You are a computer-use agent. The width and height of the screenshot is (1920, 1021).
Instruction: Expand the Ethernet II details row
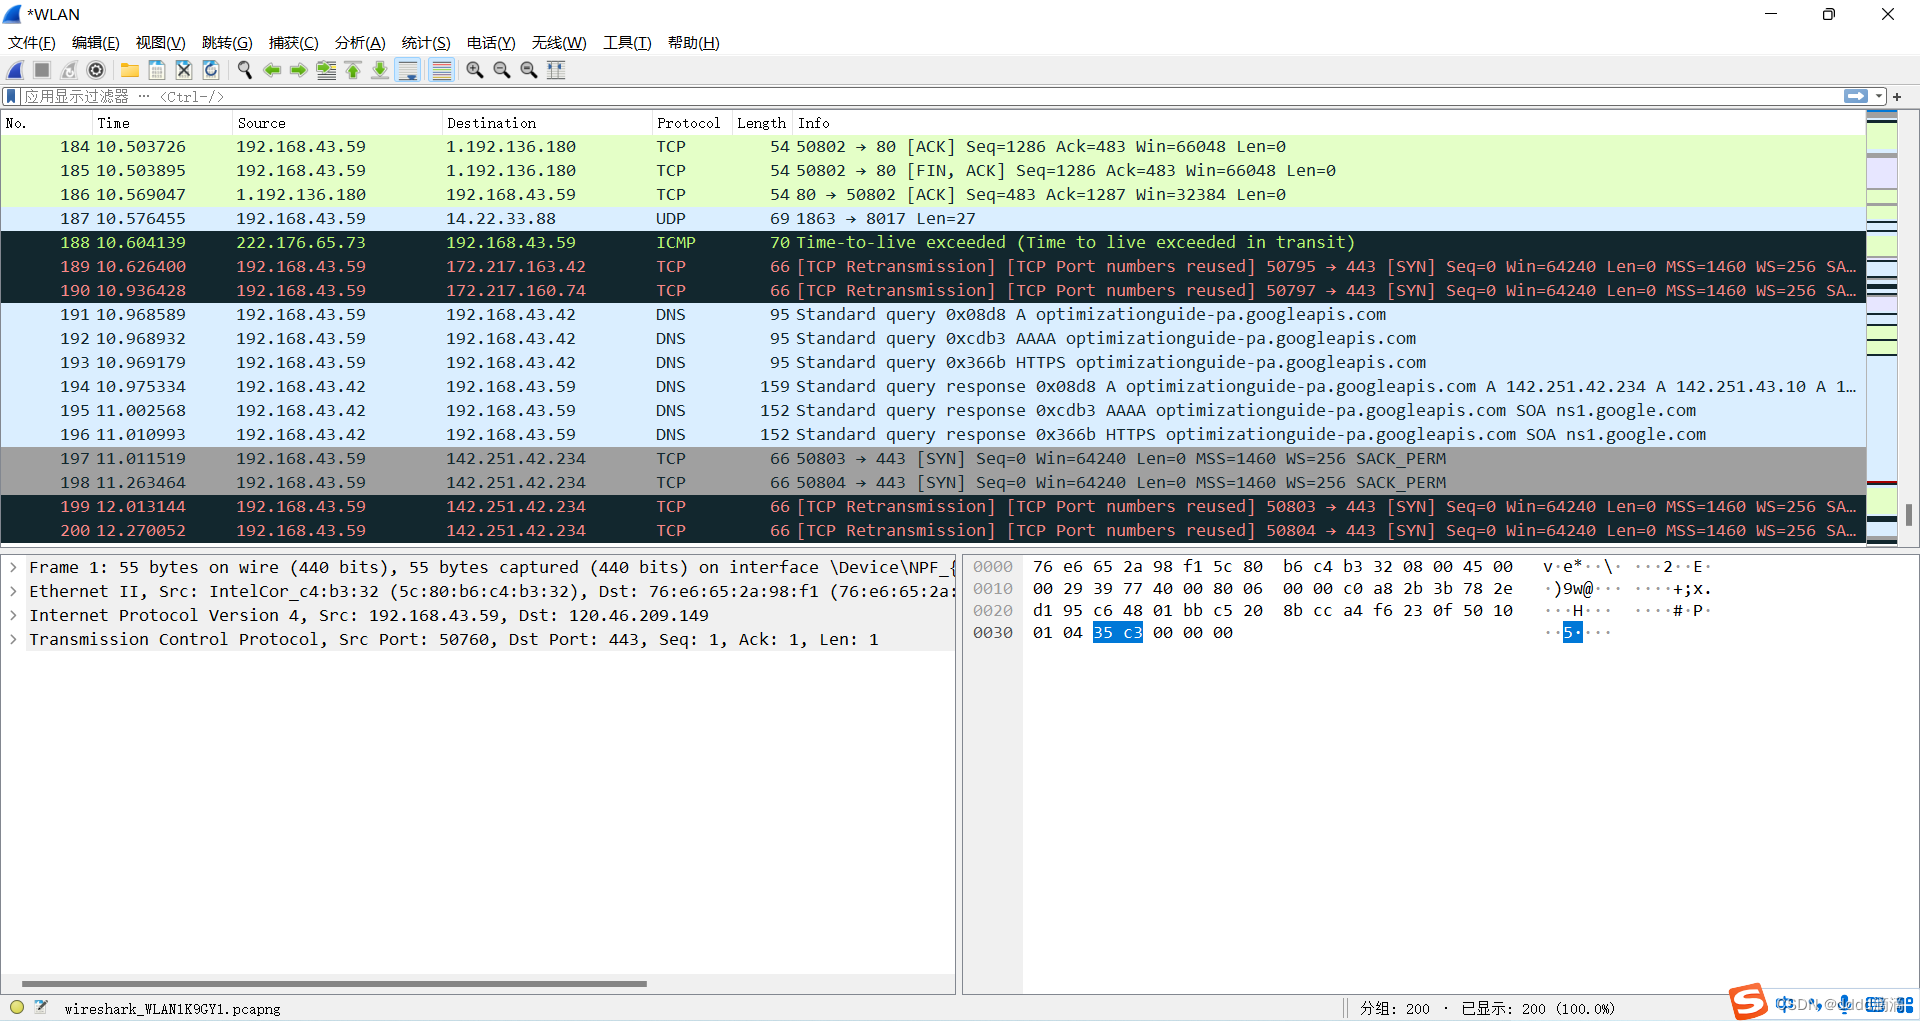13,591
